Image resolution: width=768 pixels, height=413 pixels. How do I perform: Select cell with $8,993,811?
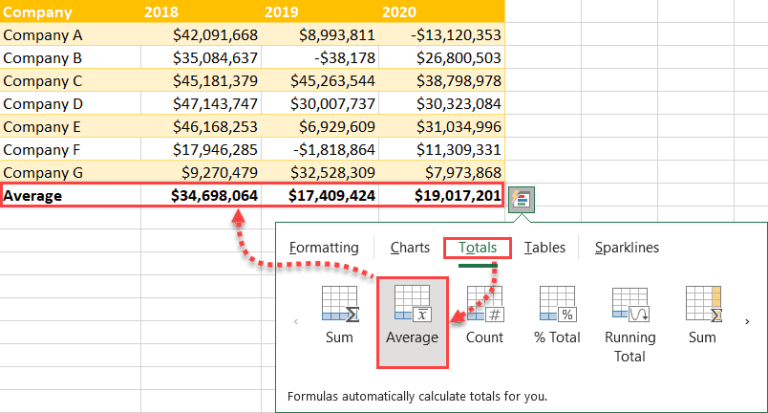(x=320, y=35)
